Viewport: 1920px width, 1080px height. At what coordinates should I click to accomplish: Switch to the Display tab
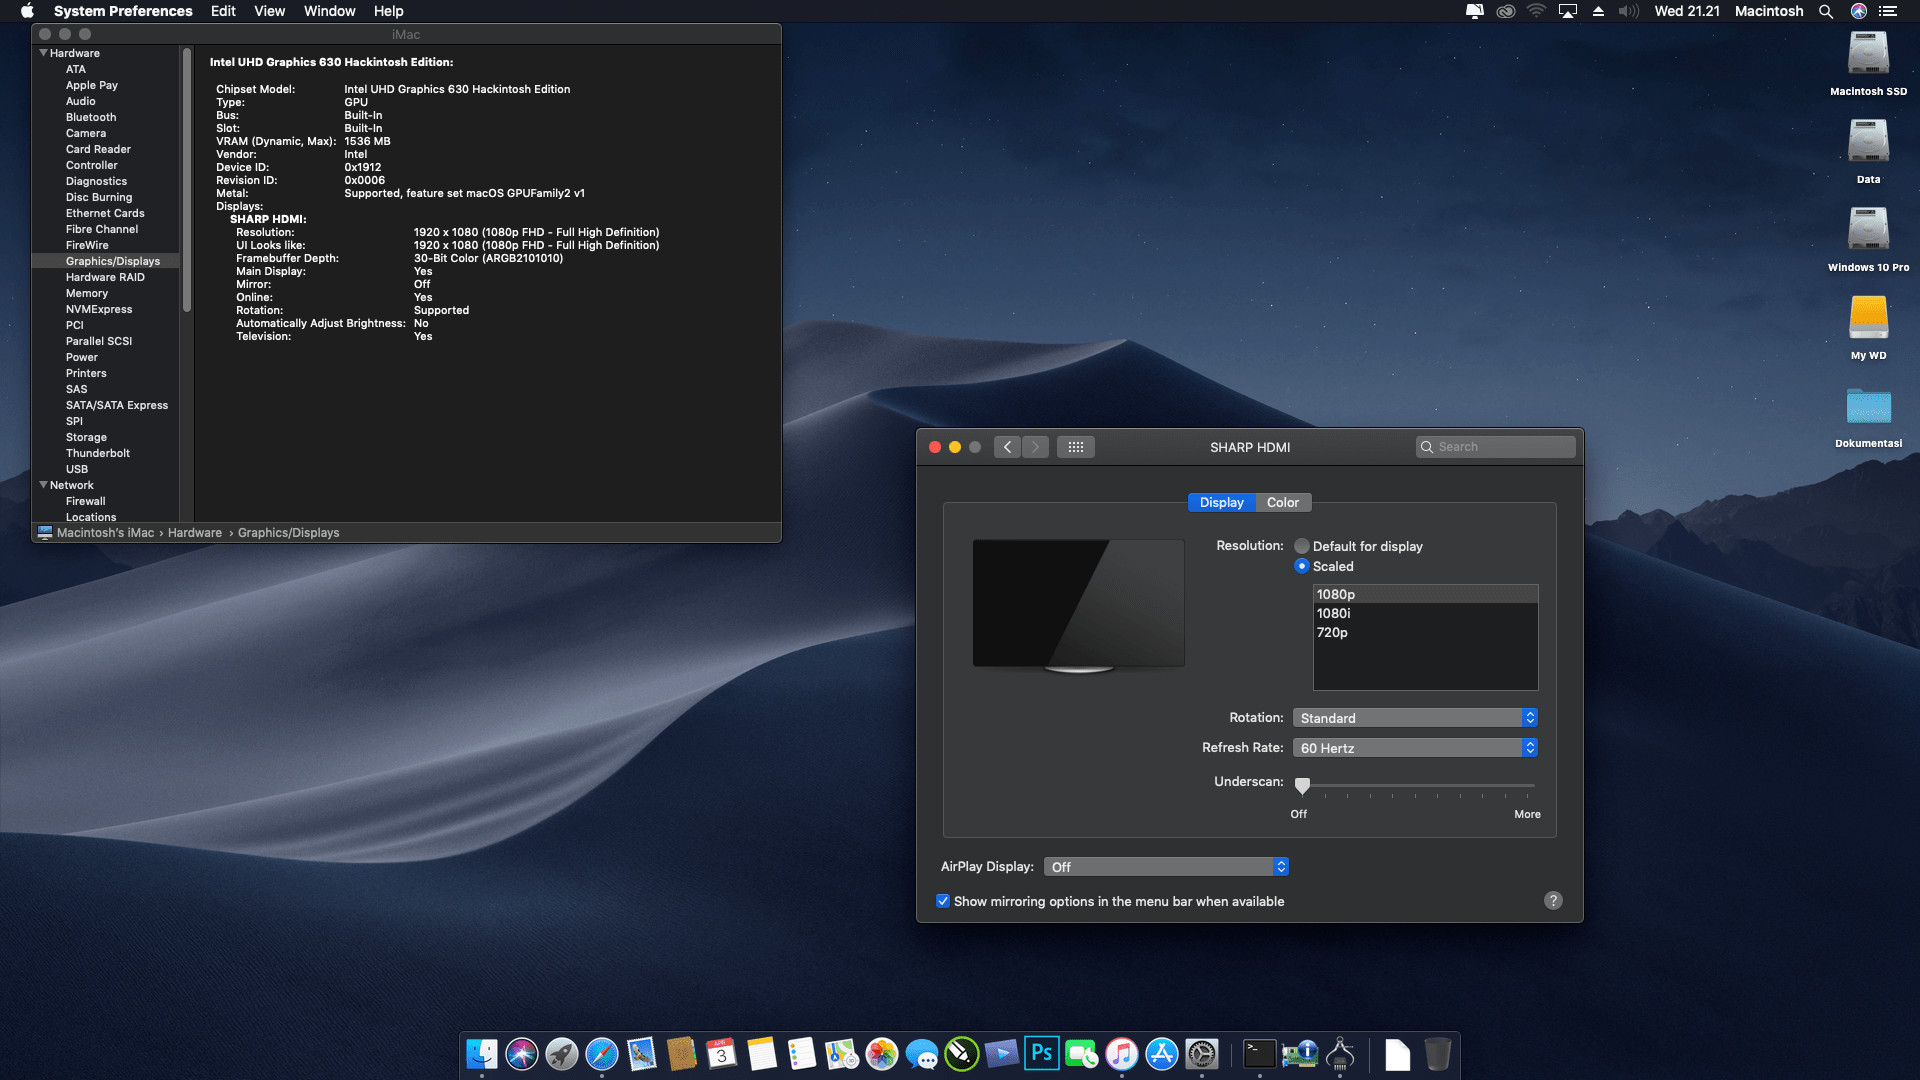pos(1222,503)
